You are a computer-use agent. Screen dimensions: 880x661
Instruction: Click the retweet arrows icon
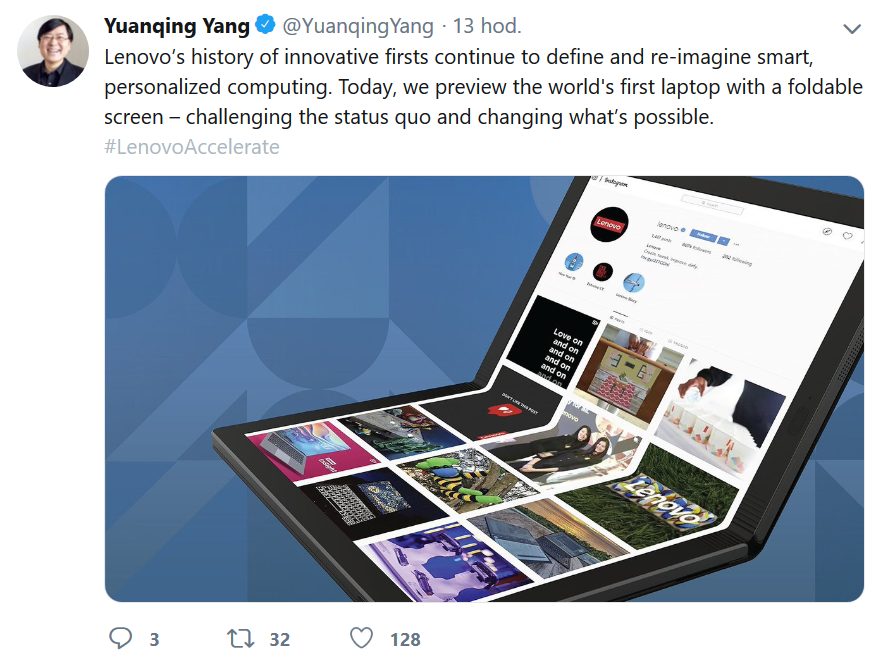coord(240,639)
